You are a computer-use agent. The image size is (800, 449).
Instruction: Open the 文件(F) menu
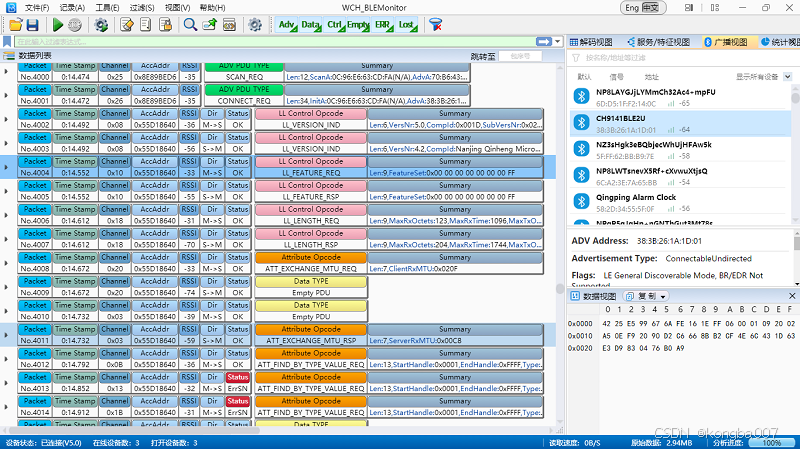(x=37, y=8)
